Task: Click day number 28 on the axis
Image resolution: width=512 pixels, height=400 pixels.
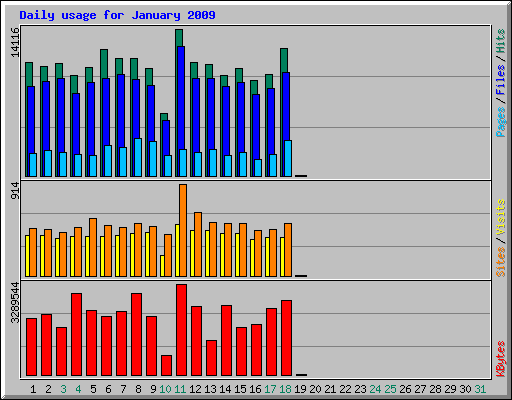Action: 435,389
